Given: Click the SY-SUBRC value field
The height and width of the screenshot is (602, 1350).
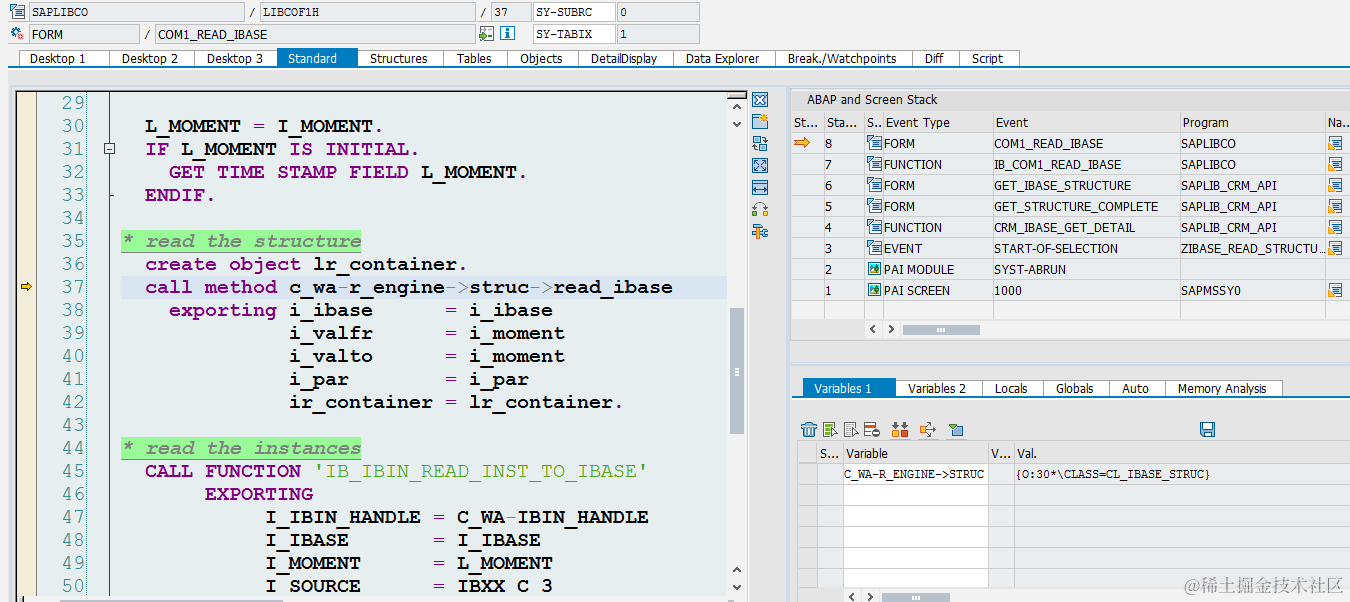Looking at the screenshot, I should pyautogui.click(x=657, y=12).
